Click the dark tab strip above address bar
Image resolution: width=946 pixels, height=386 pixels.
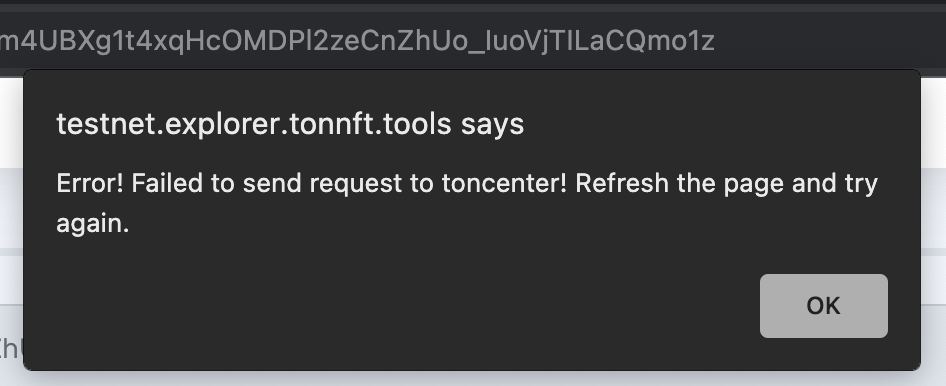tap(473, 5)
